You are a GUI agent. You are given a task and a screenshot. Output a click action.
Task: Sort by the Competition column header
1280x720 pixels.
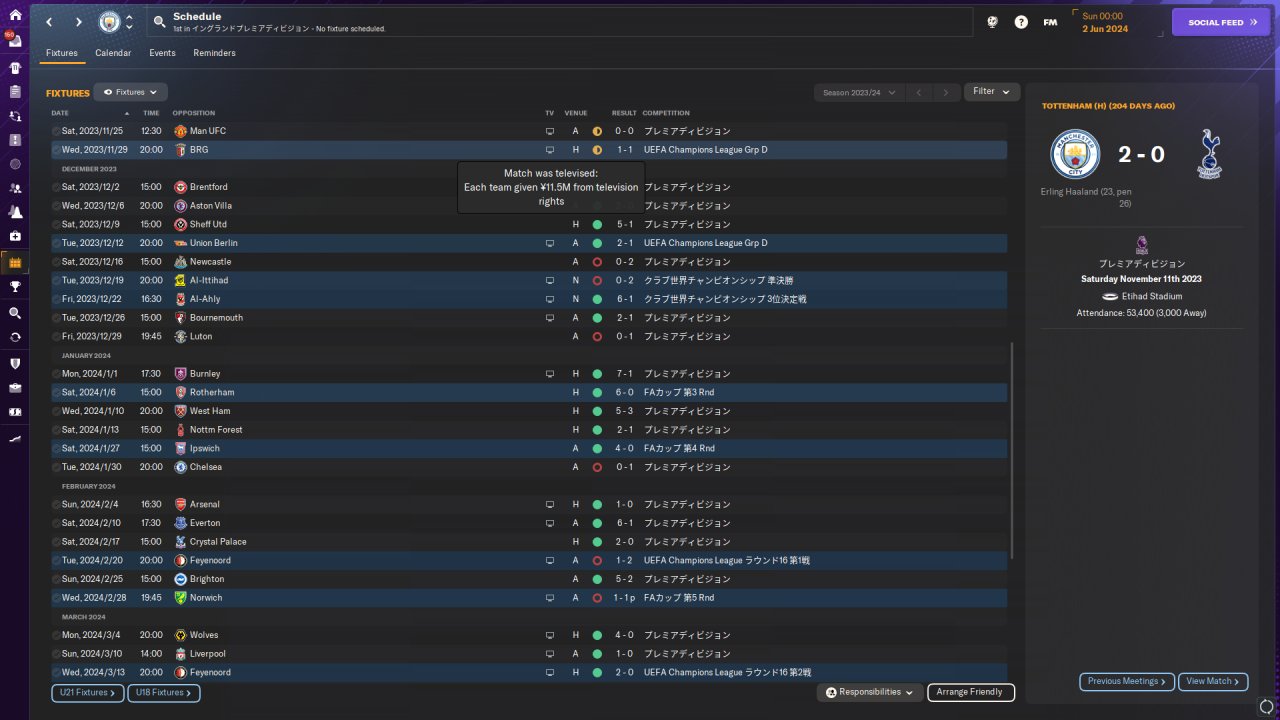pyautogui.click(x=666, y=113)
